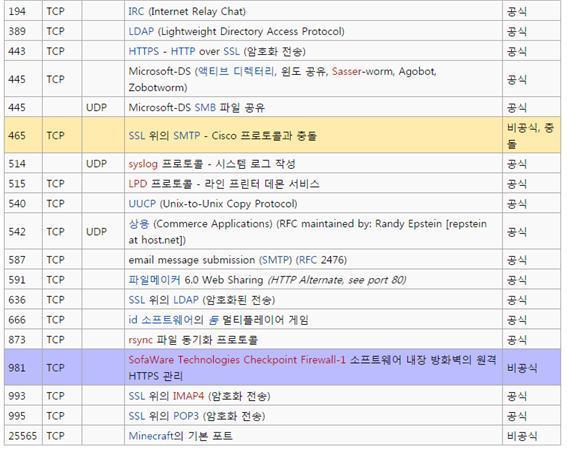Click the UUCP link in row 540
This screenshot has width=567, height=450.
[142, 204]
